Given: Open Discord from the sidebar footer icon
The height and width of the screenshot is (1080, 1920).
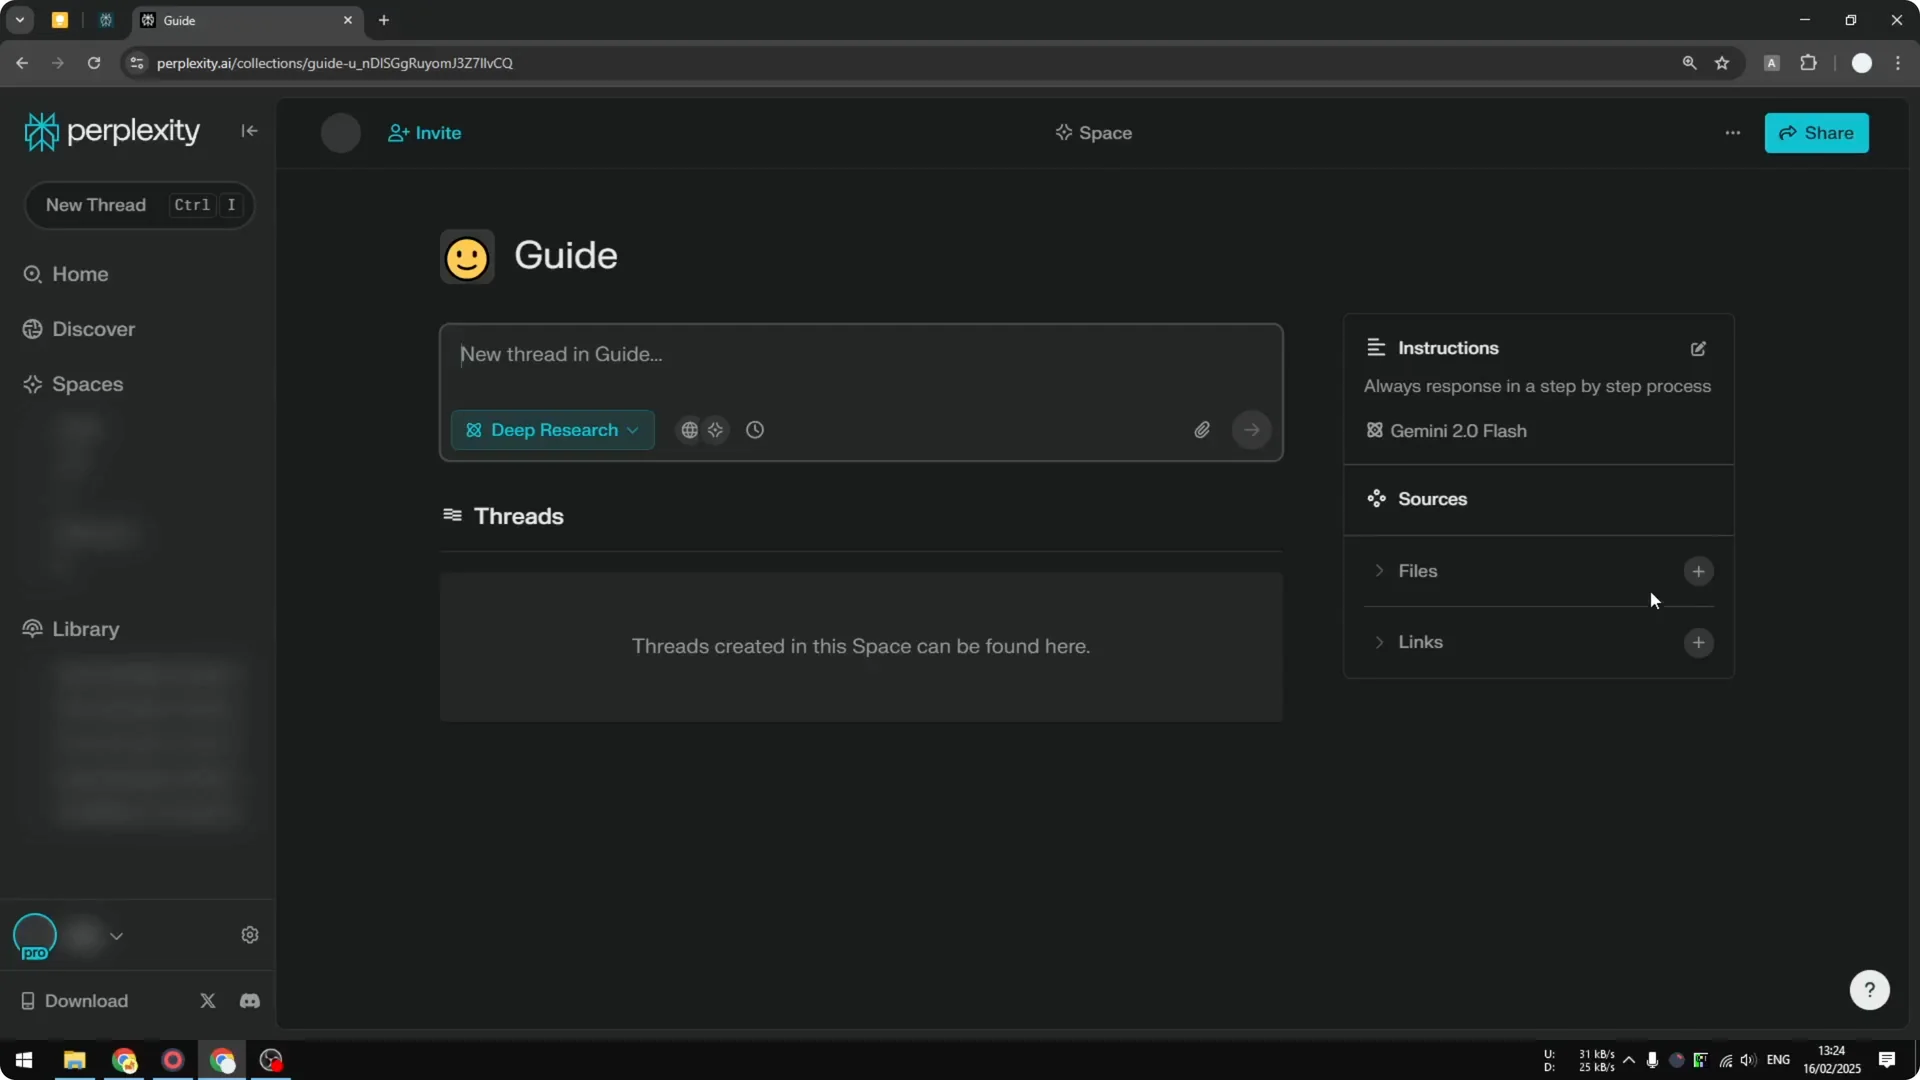Looking at the screenshot, I should [x=249, y=1001].
